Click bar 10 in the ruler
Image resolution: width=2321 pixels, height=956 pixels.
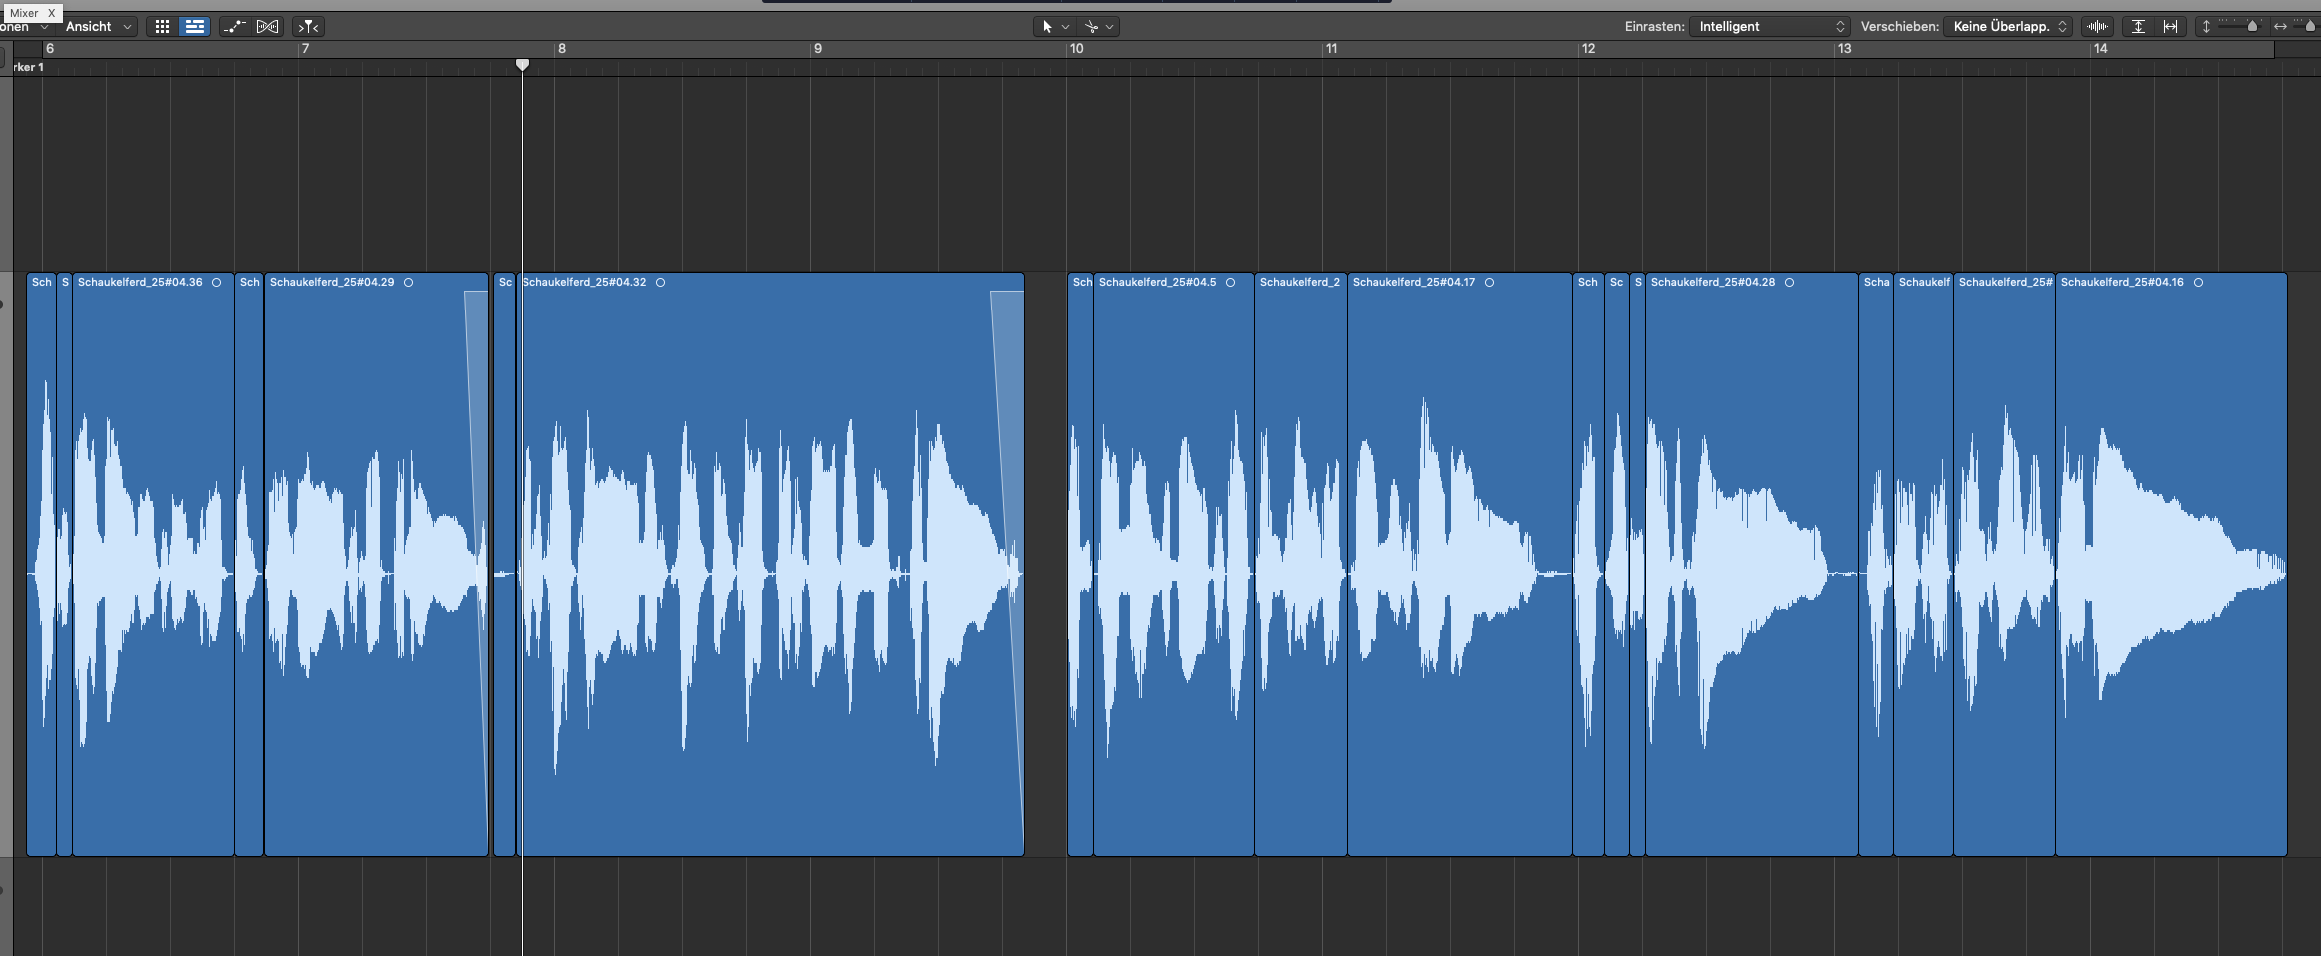pyautogui.click(x=1076, y=49)
